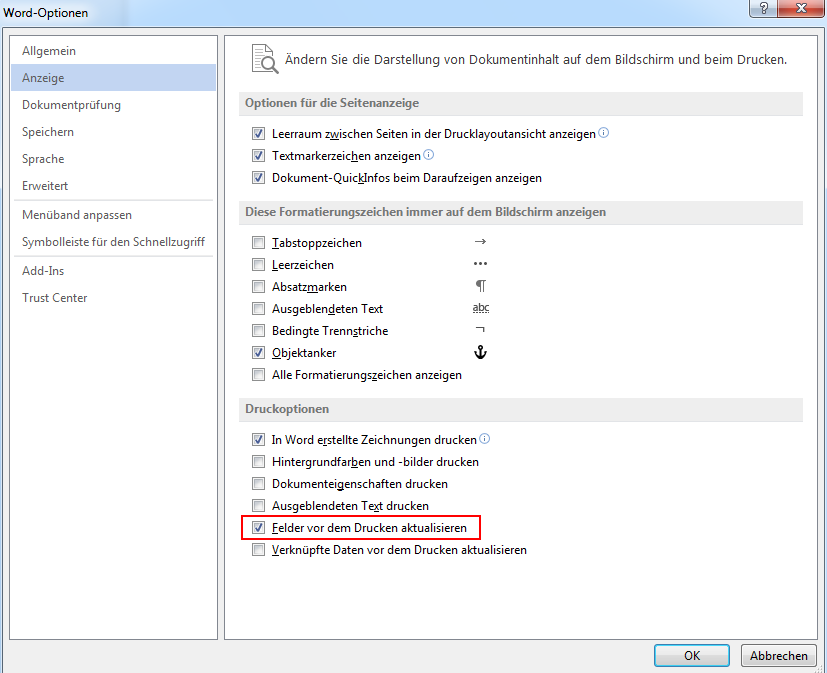The image size is (827, 673).
Task: Check Dokumenteigenschaften drucken
Action: pos(258,484)
